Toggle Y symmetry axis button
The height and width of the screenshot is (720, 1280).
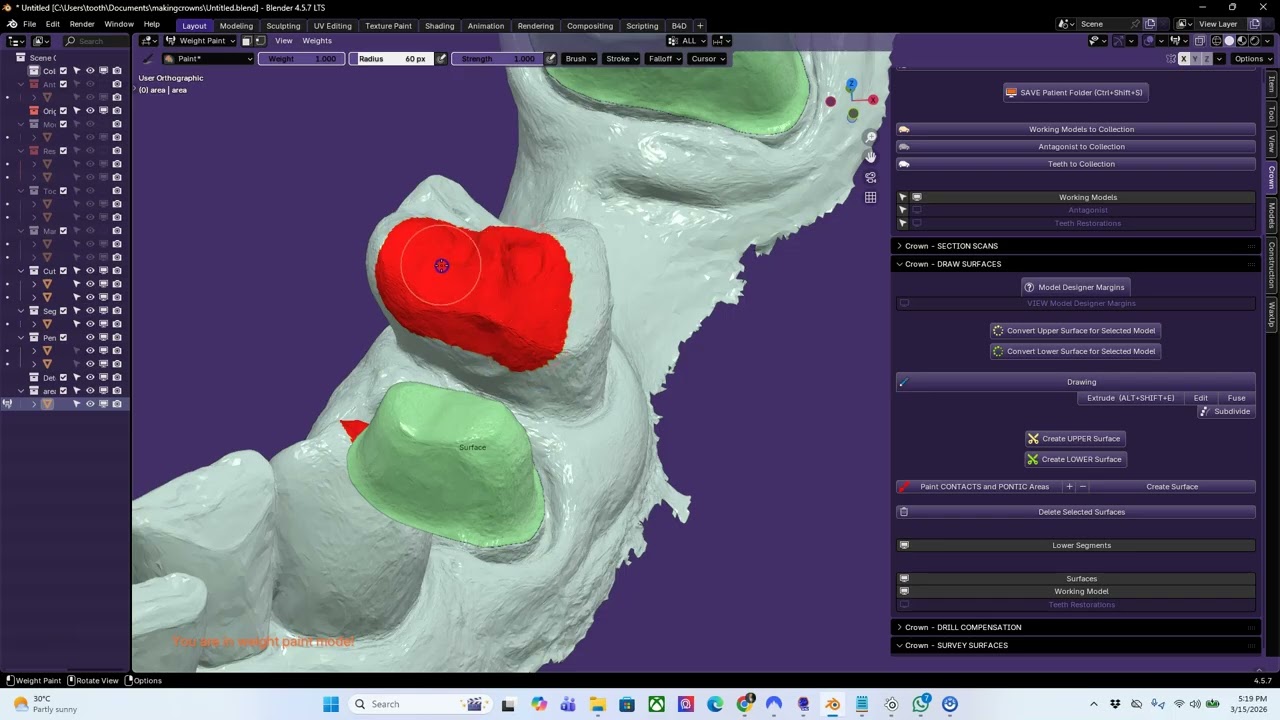point(1196,59)
